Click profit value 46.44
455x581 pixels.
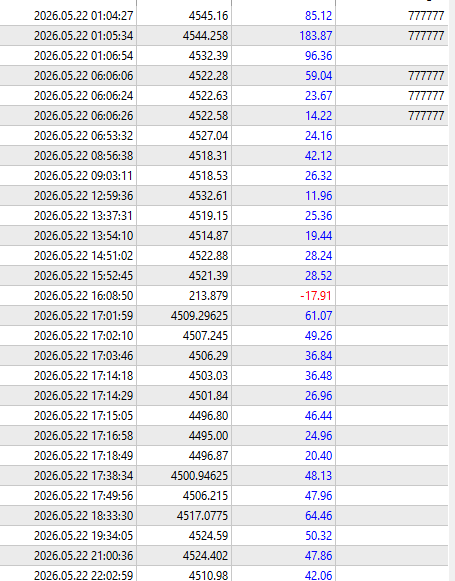coord(318,416)
